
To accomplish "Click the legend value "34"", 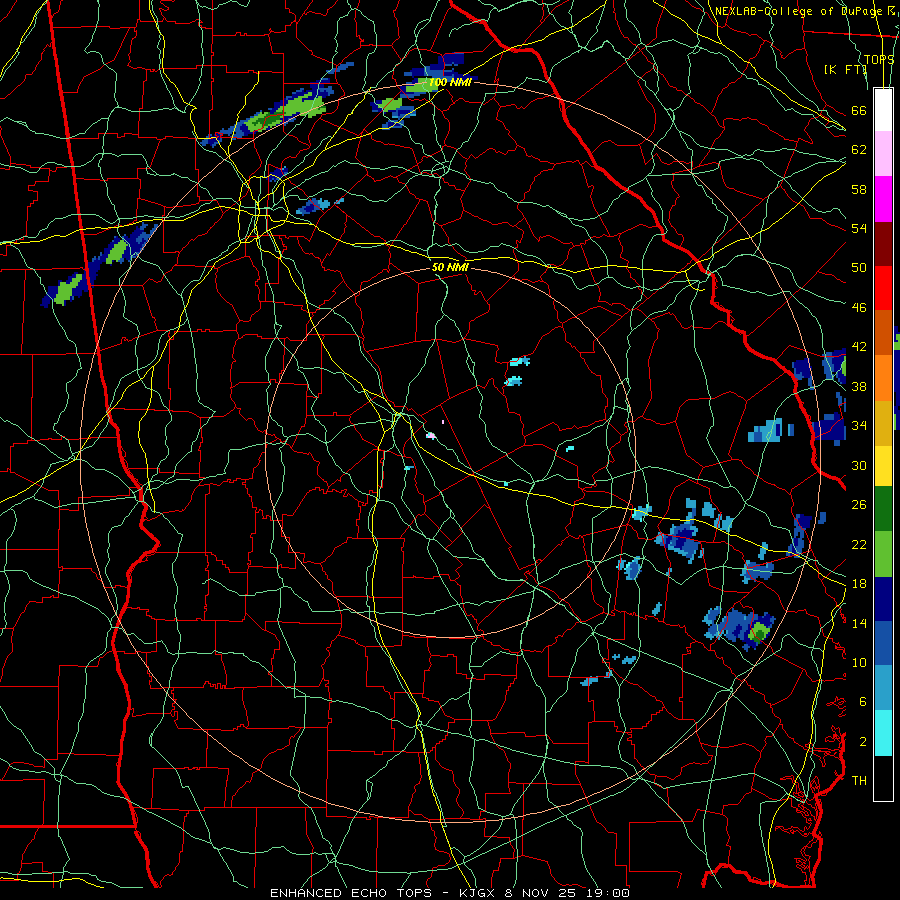I will pyautogui.click(x=859, y=425).
